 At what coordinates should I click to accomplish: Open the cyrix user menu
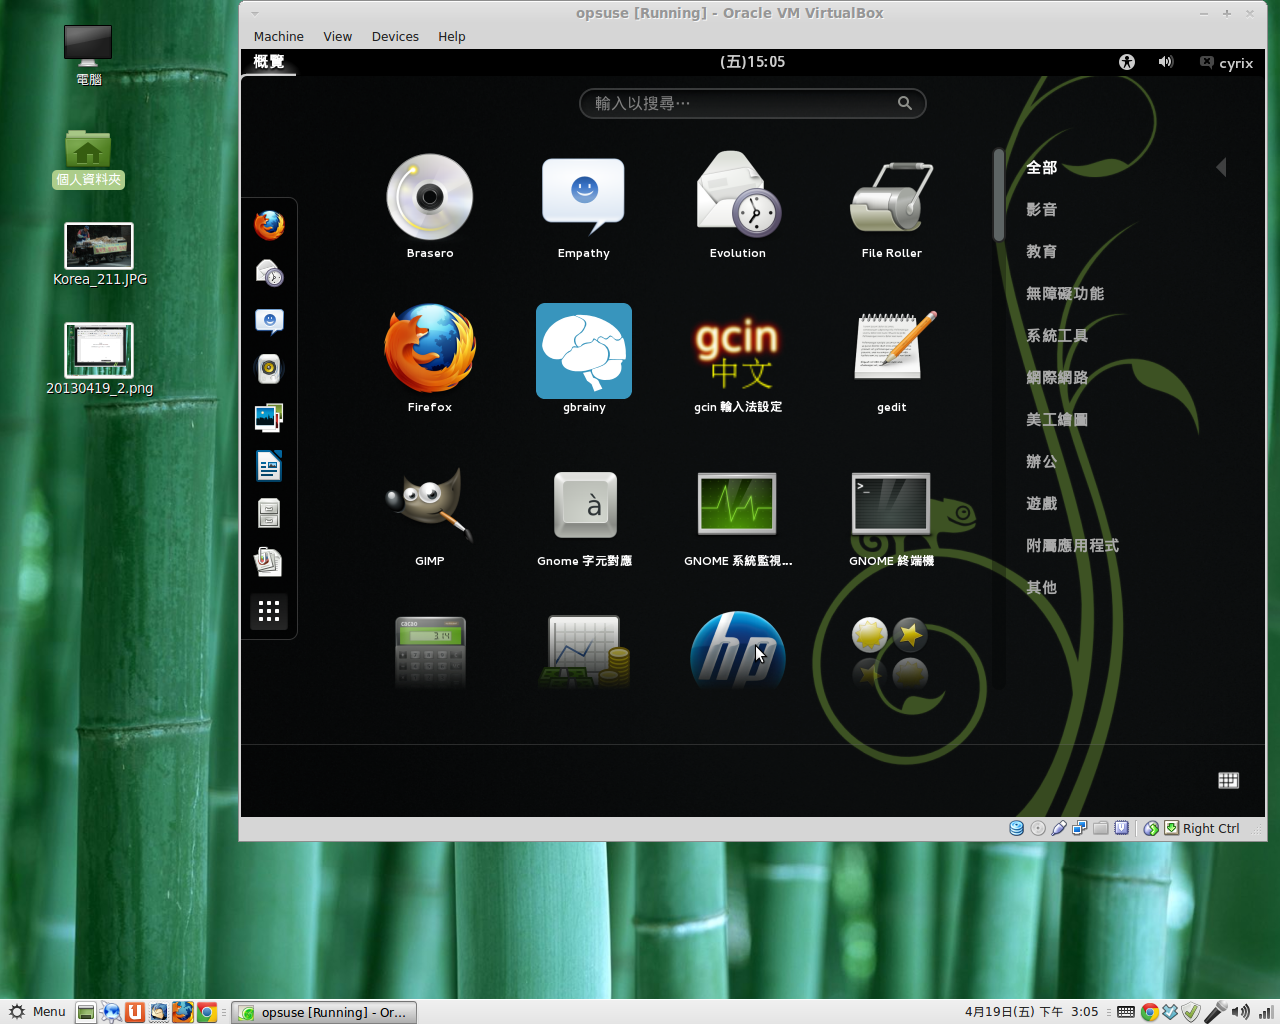(1227, 63)
